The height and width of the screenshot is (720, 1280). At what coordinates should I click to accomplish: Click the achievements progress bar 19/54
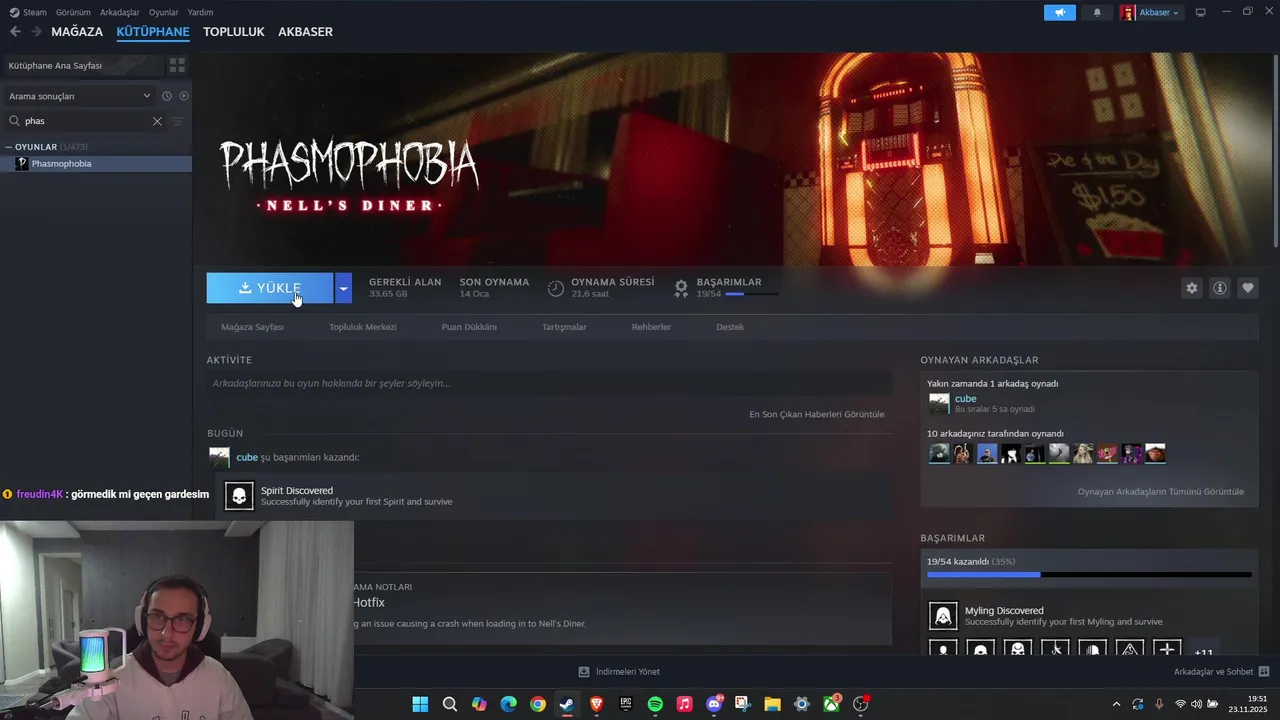1089,575
